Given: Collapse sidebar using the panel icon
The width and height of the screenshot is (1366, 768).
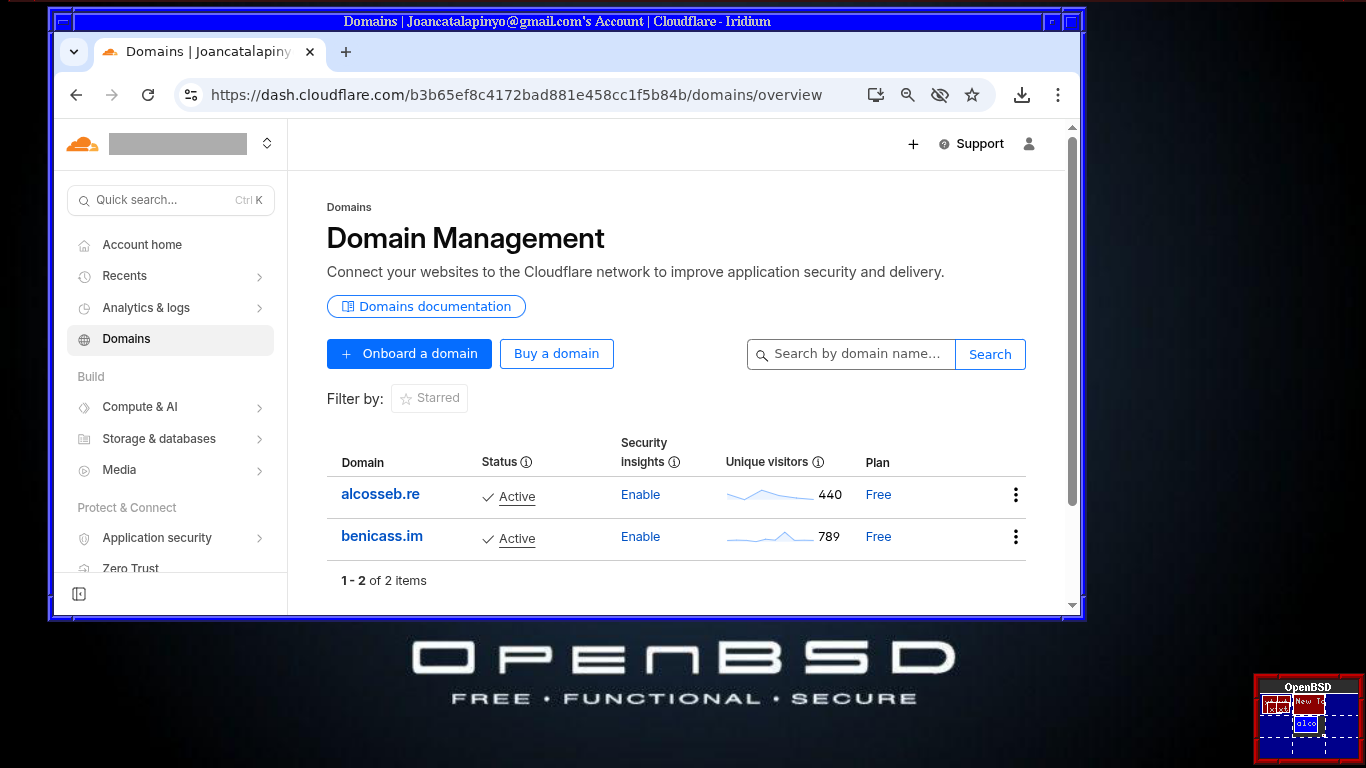Looking at the screenshot, I should tap(79, 594).
